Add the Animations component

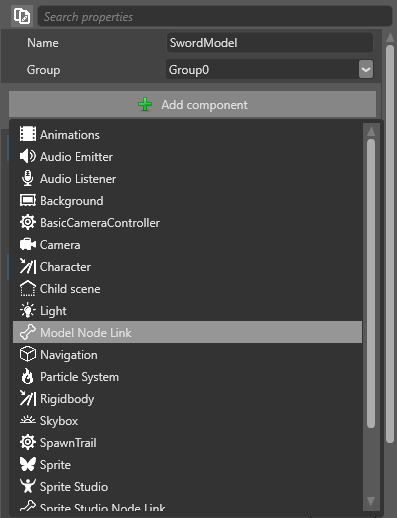[x=187, y=134]
